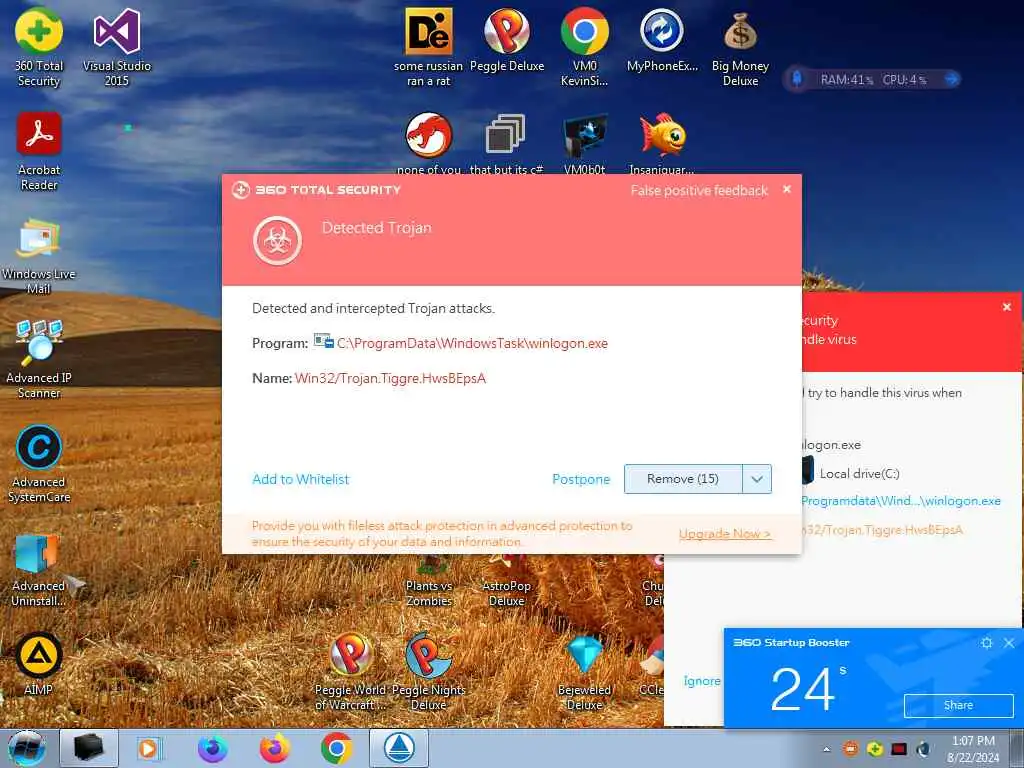Open orange Firefox in taskbar
This screenshot has width=1024, height=768.
(274, 748)
